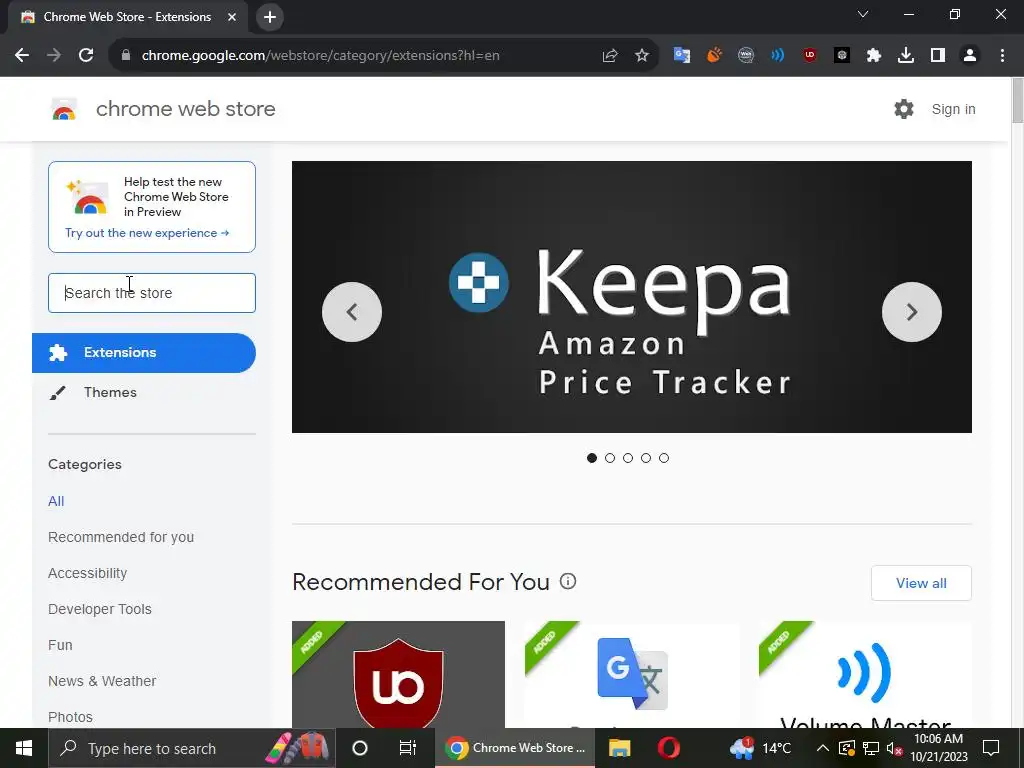Open the Volume Master toolbar extension icon
Screen dimensions: 1024x768
[x=777, y=56]
